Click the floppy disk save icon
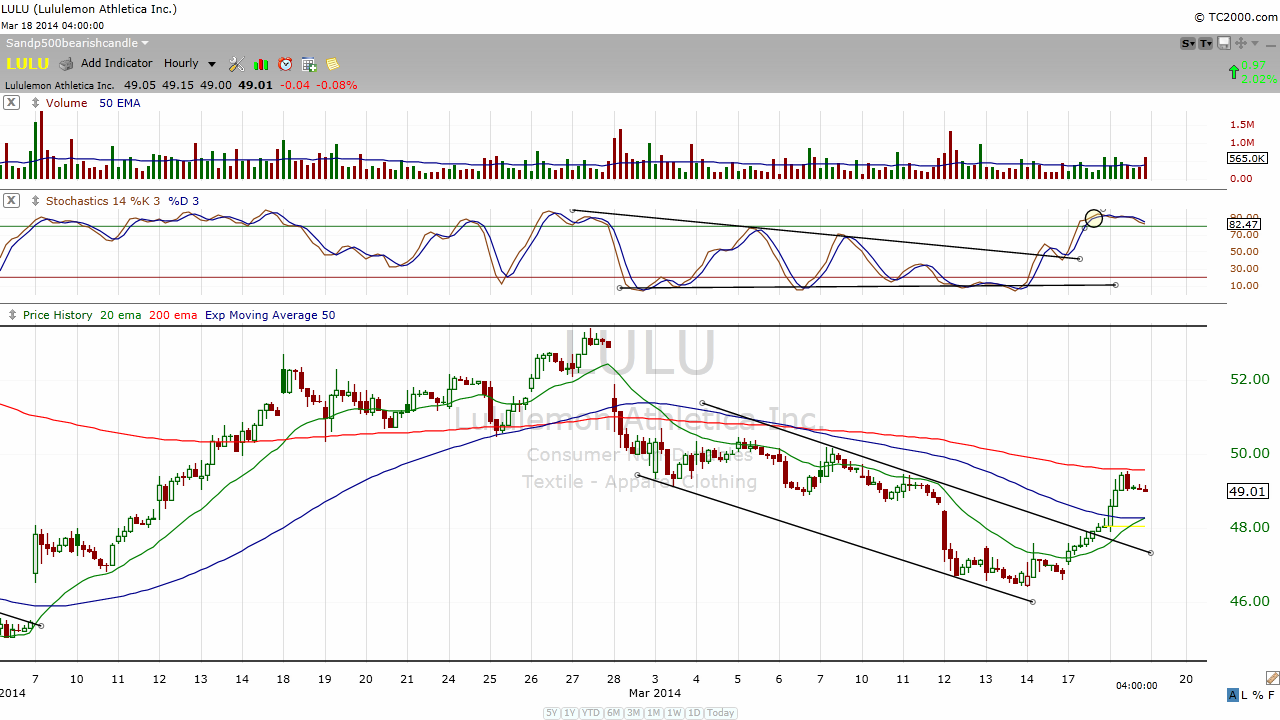 click(x=1224, y=43)
